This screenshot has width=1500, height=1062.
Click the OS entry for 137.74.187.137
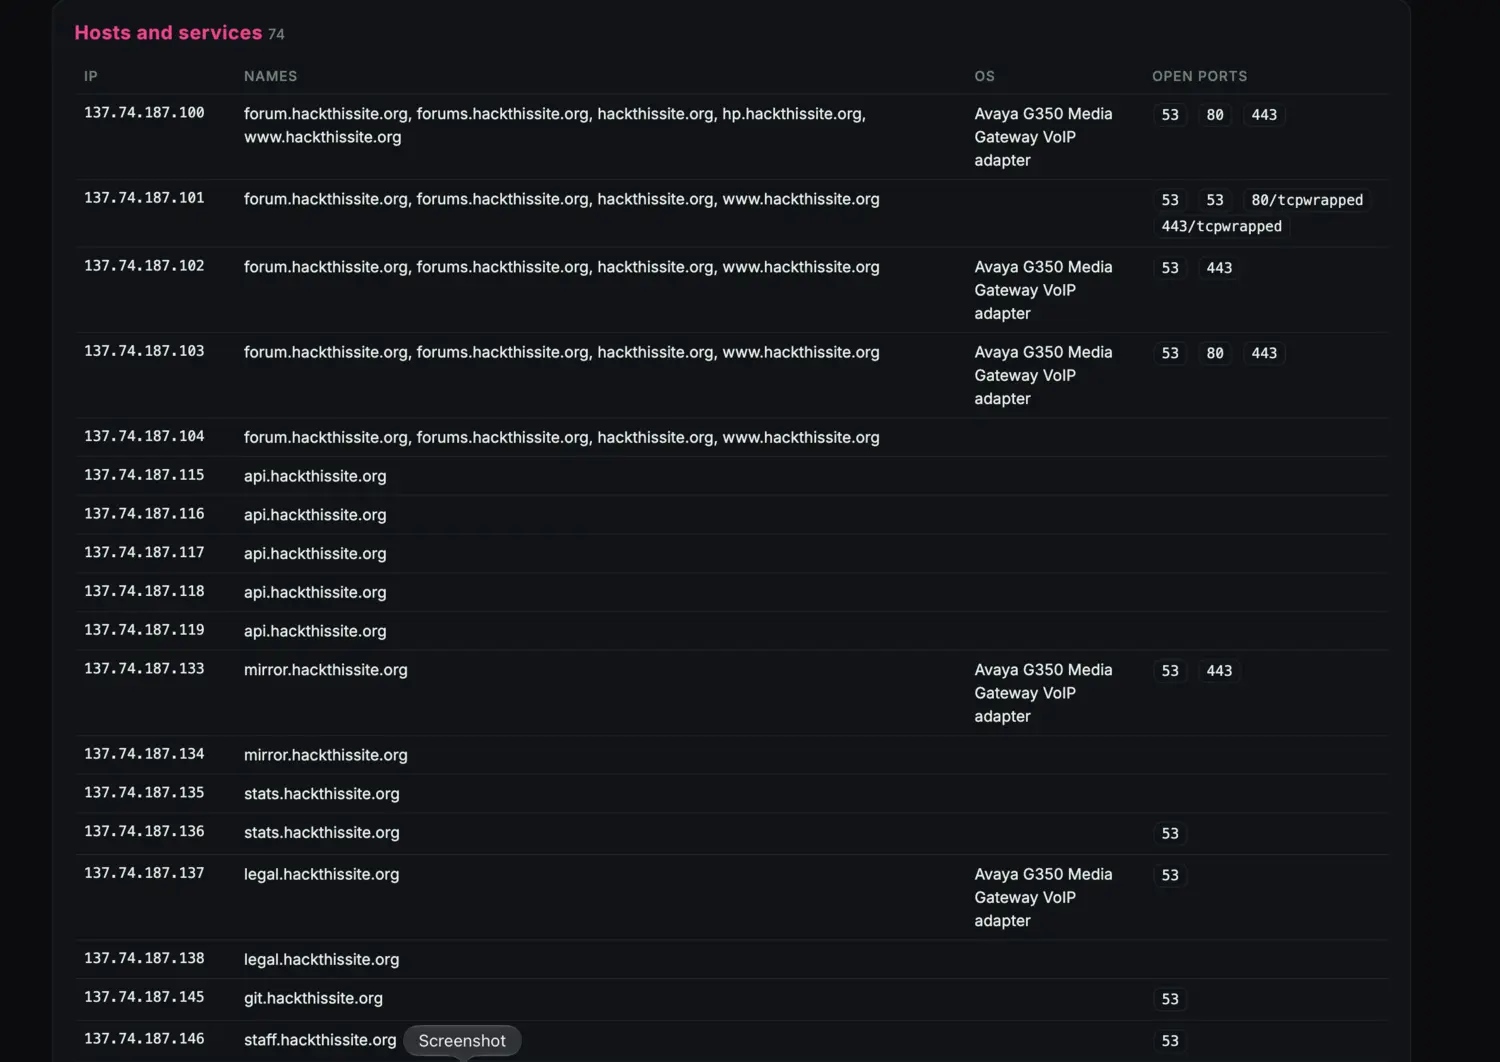click(1043, 897)
